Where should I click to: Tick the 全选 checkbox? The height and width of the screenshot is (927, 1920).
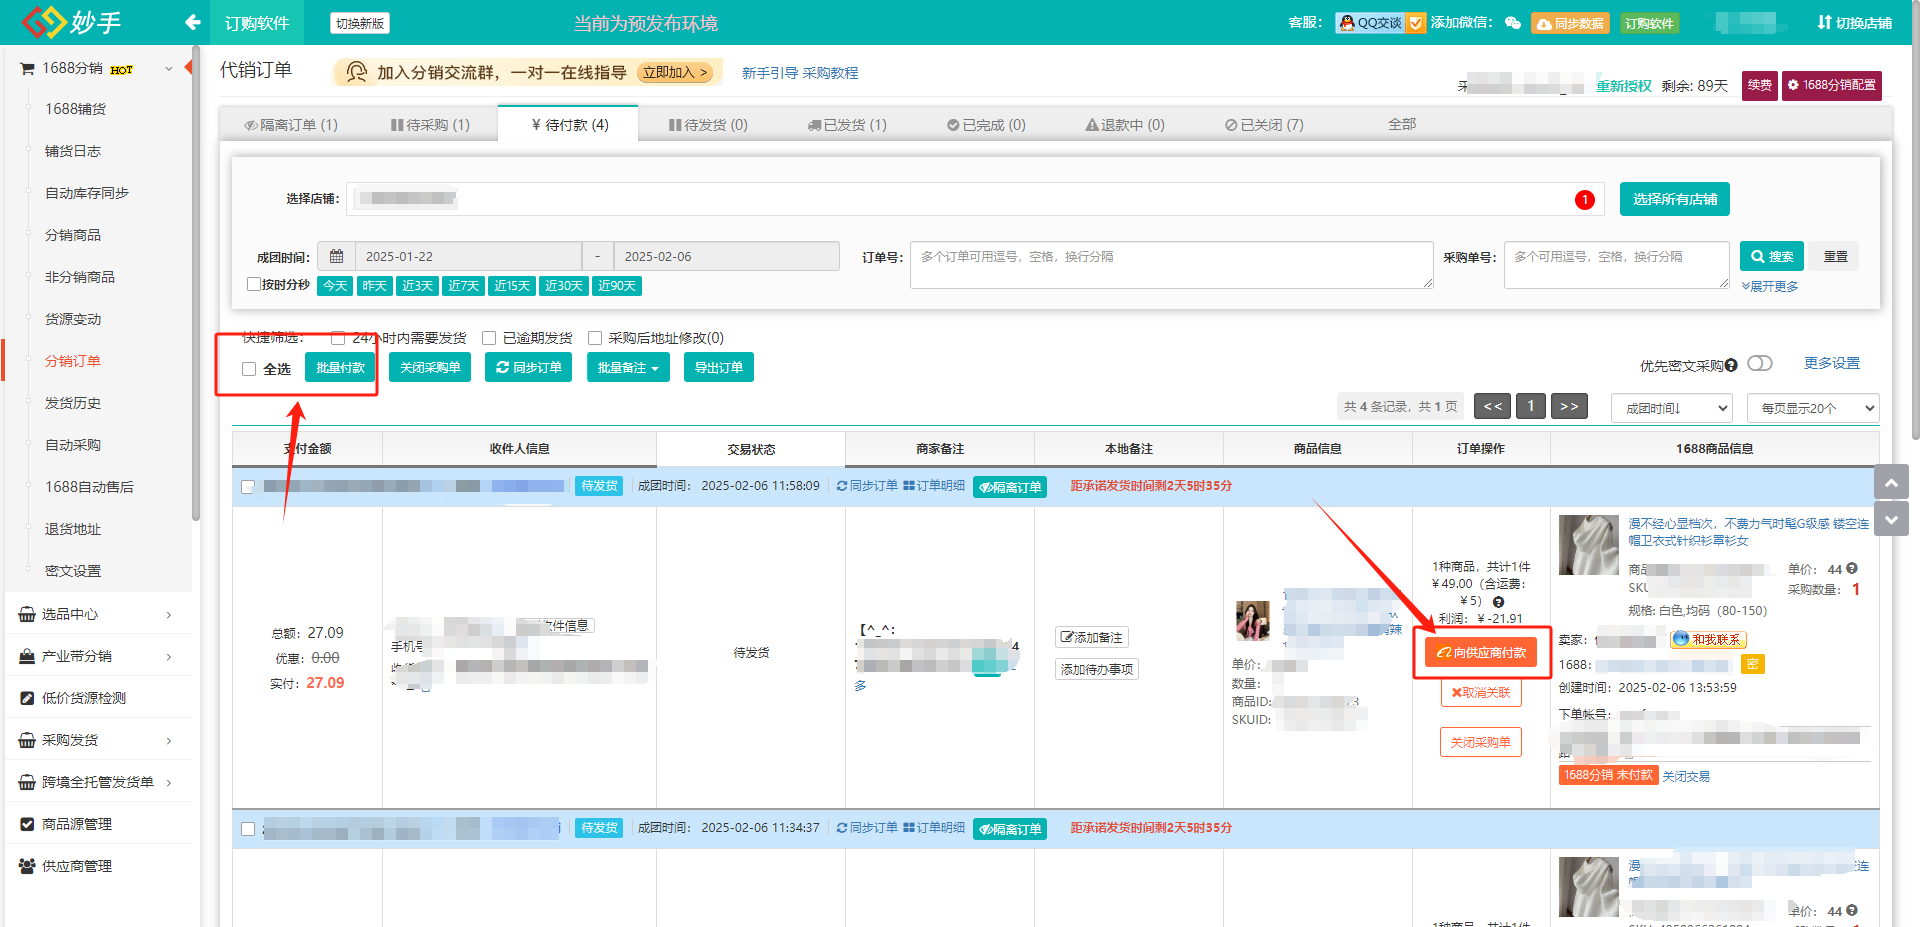(x=249, y=369)
